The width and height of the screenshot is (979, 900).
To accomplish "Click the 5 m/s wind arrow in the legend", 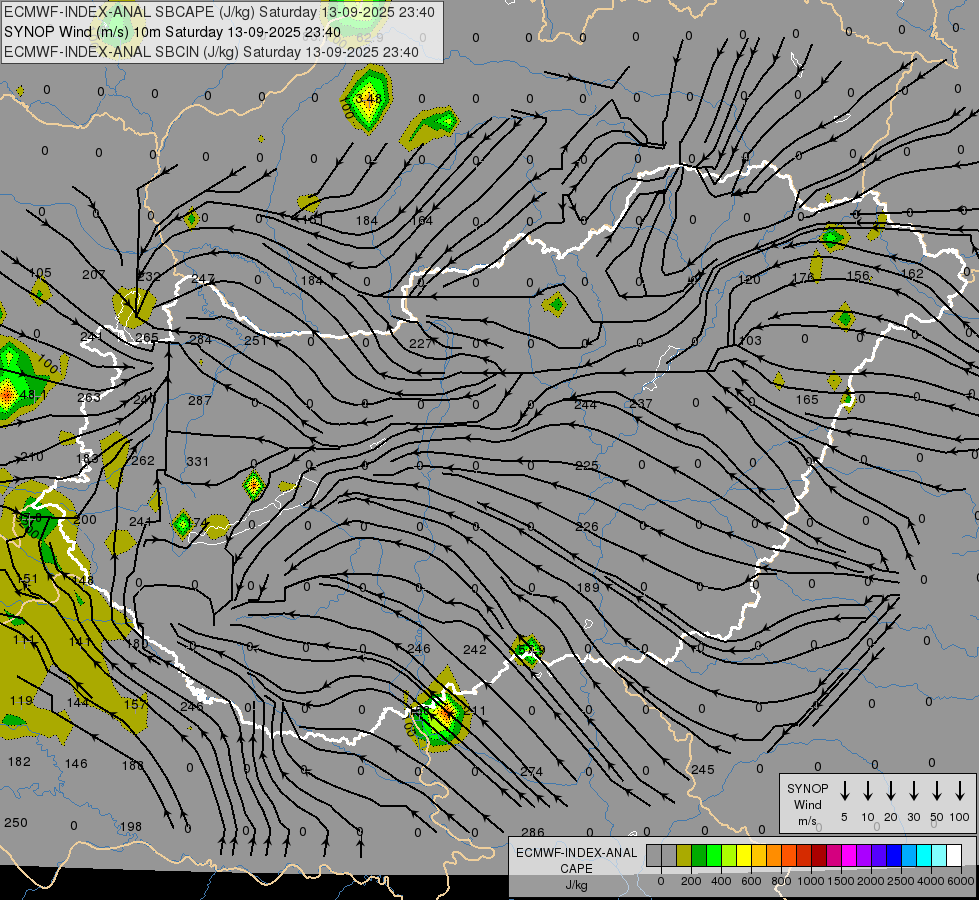I will [x=844, y=791].
